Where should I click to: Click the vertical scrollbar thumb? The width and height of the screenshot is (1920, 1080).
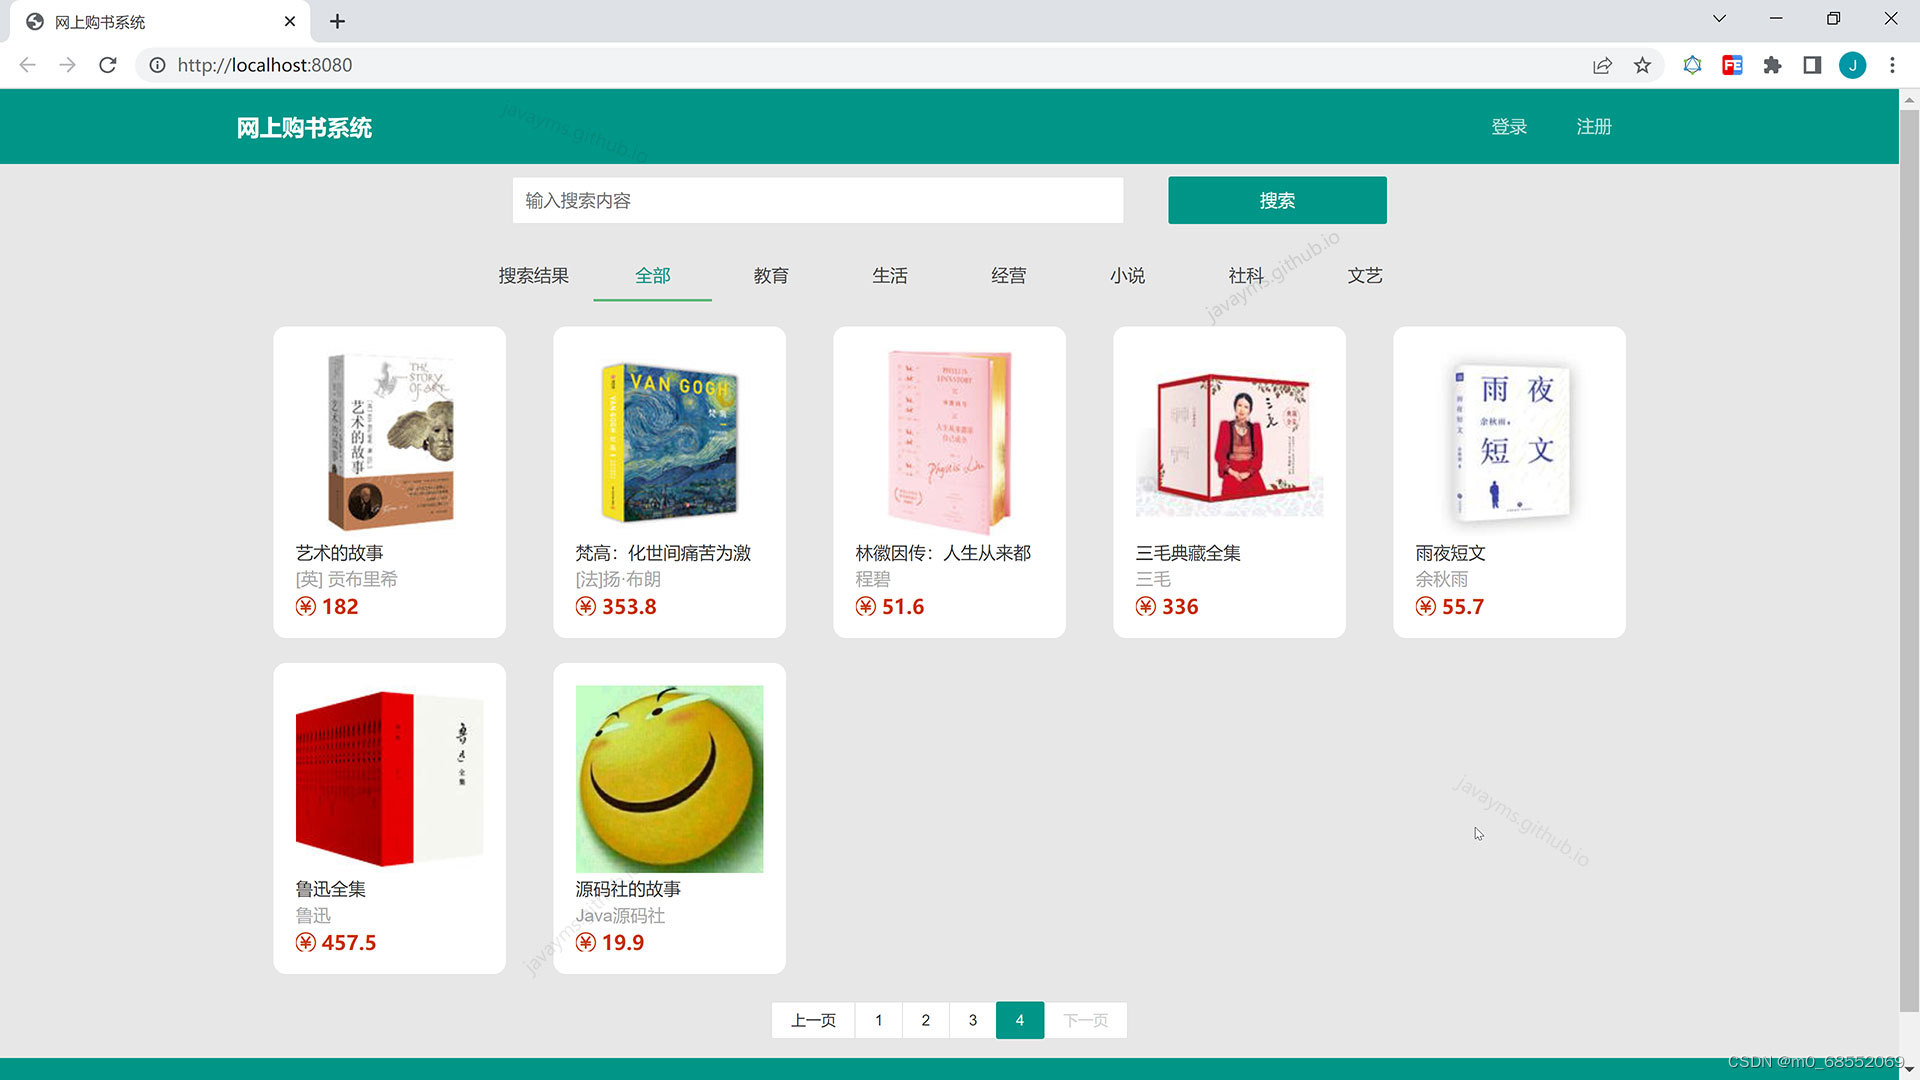click(1909, 560)
